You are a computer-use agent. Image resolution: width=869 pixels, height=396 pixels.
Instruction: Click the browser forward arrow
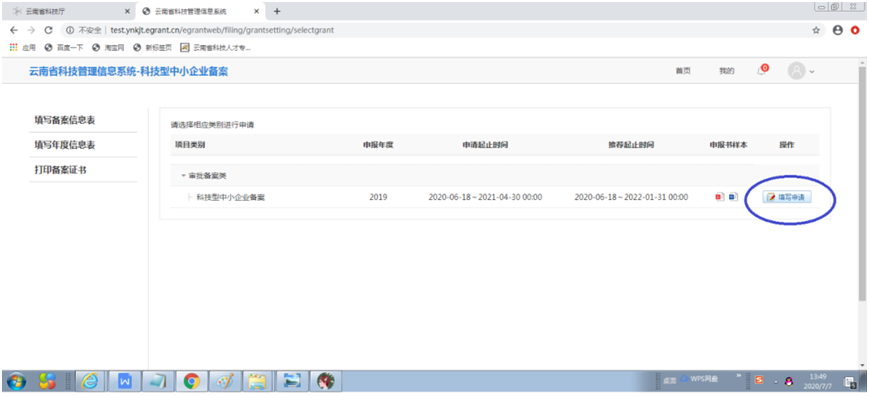31,30
